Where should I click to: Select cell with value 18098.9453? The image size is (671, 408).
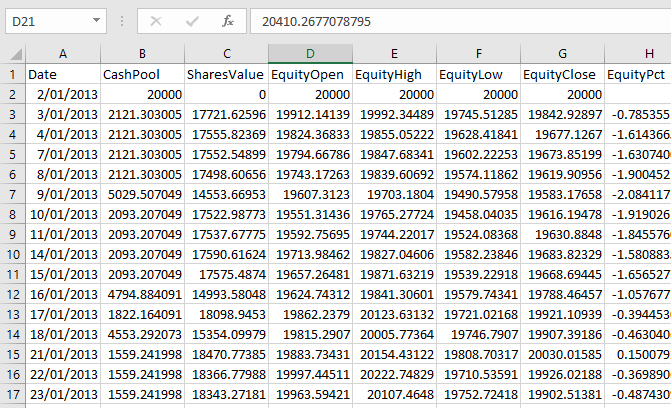227,315
